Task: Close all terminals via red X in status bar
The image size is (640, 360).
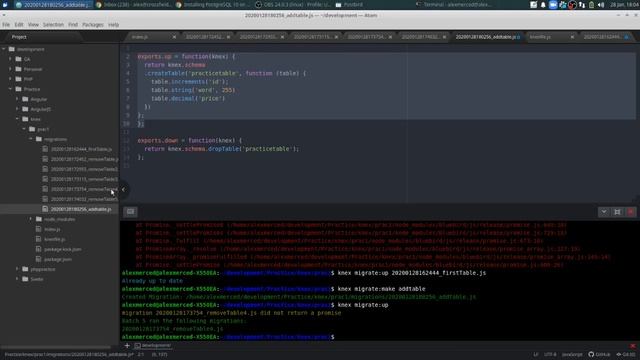Action: tap(633, 345)
